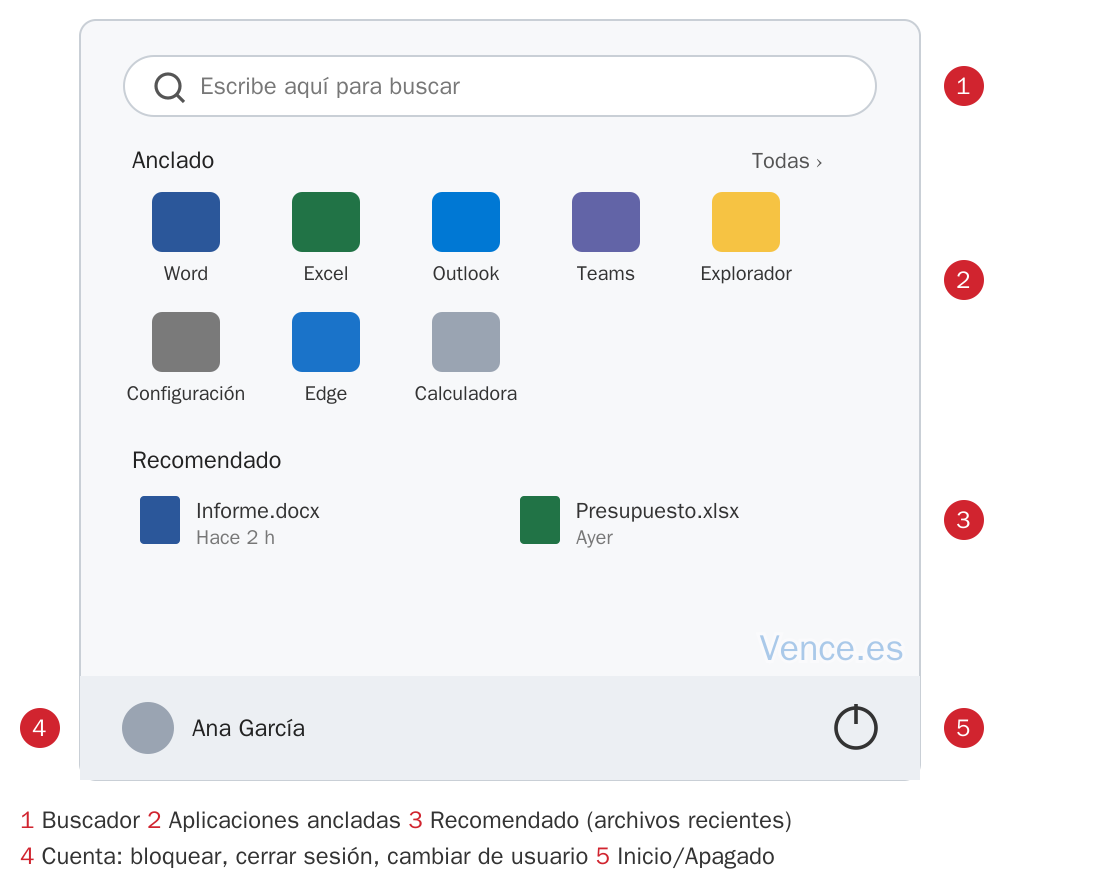Image resolution: width=1120 pixels, height=880 pixels.
Task: Start Teams from the pinned section
Action: (x=606, y=221)
